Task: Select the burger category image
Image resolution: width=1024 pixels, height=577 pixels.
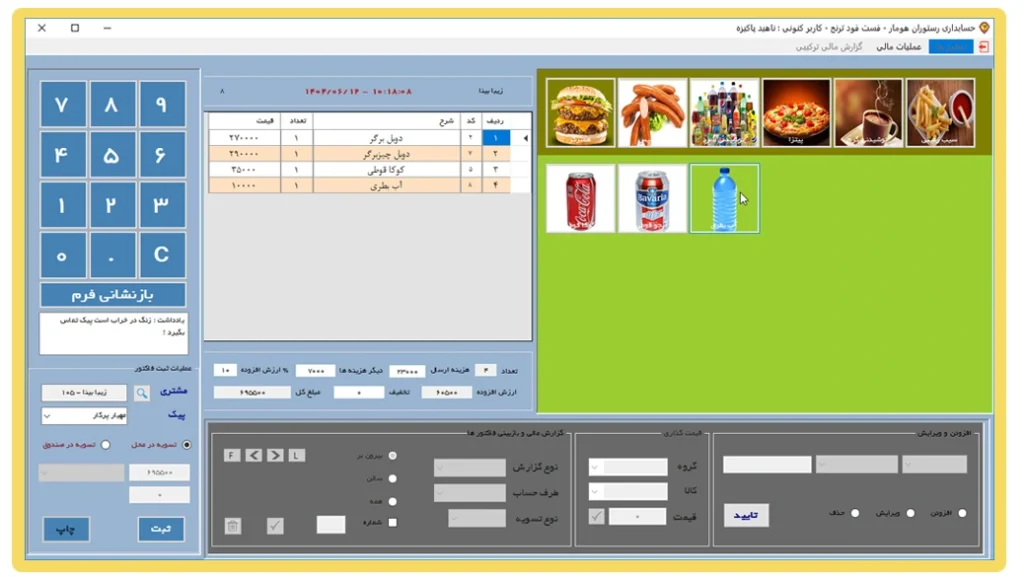Action: coord(581,113)
